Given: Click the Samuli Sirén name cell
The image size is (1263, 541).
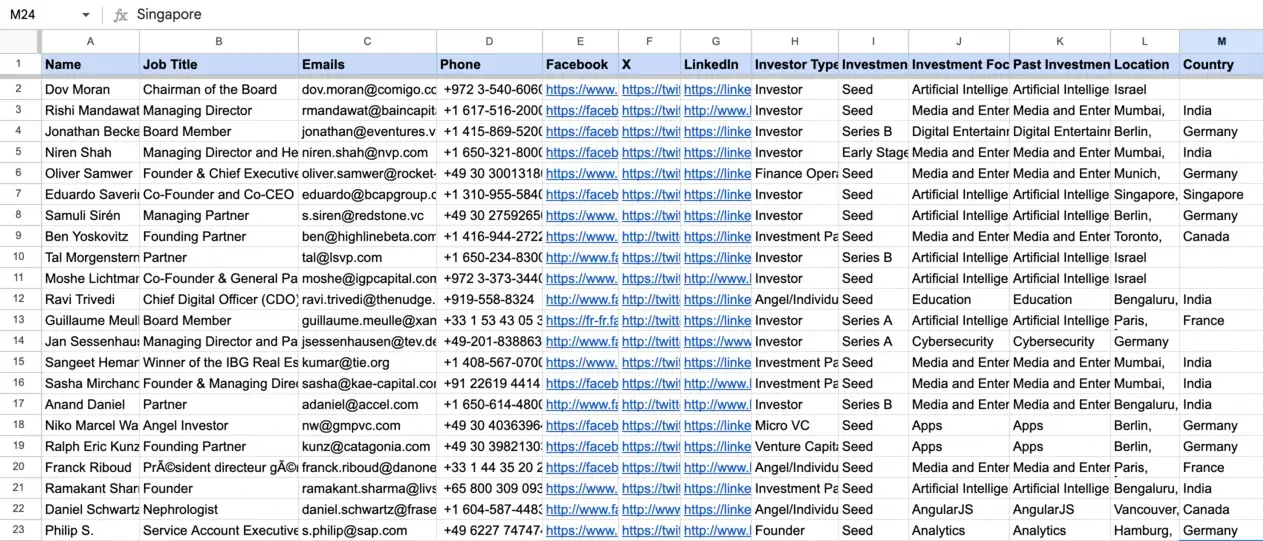Looking at the screenshot, I should pyautogui.click(x=90, y=215).
